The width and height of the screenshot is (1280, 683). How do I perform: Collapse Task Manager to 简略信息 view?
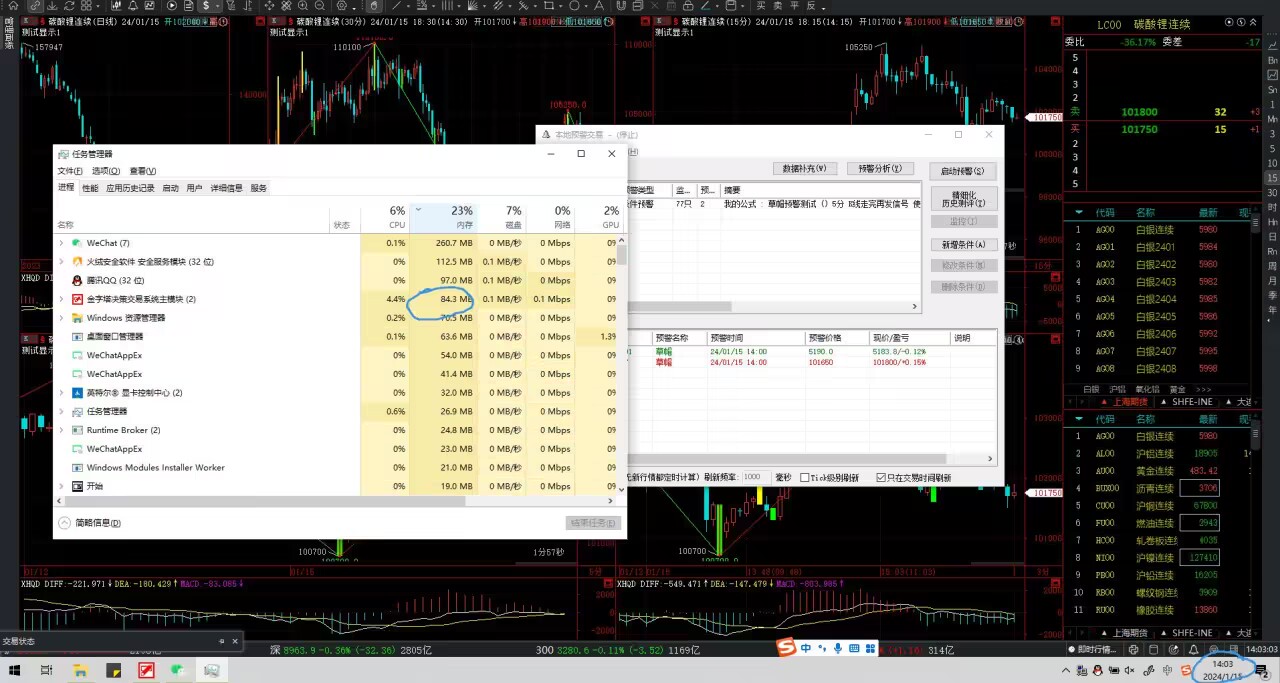click(x=90, y=523)
